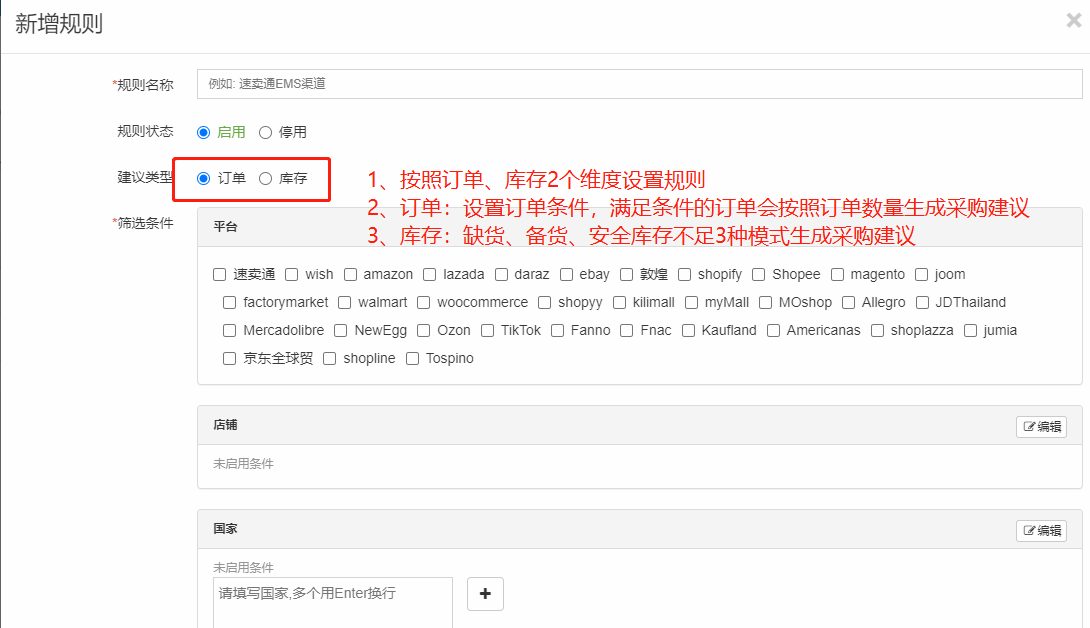Tick the Americanas checkbox
This screenshot has height=628, width=1090.
point(773,330)
